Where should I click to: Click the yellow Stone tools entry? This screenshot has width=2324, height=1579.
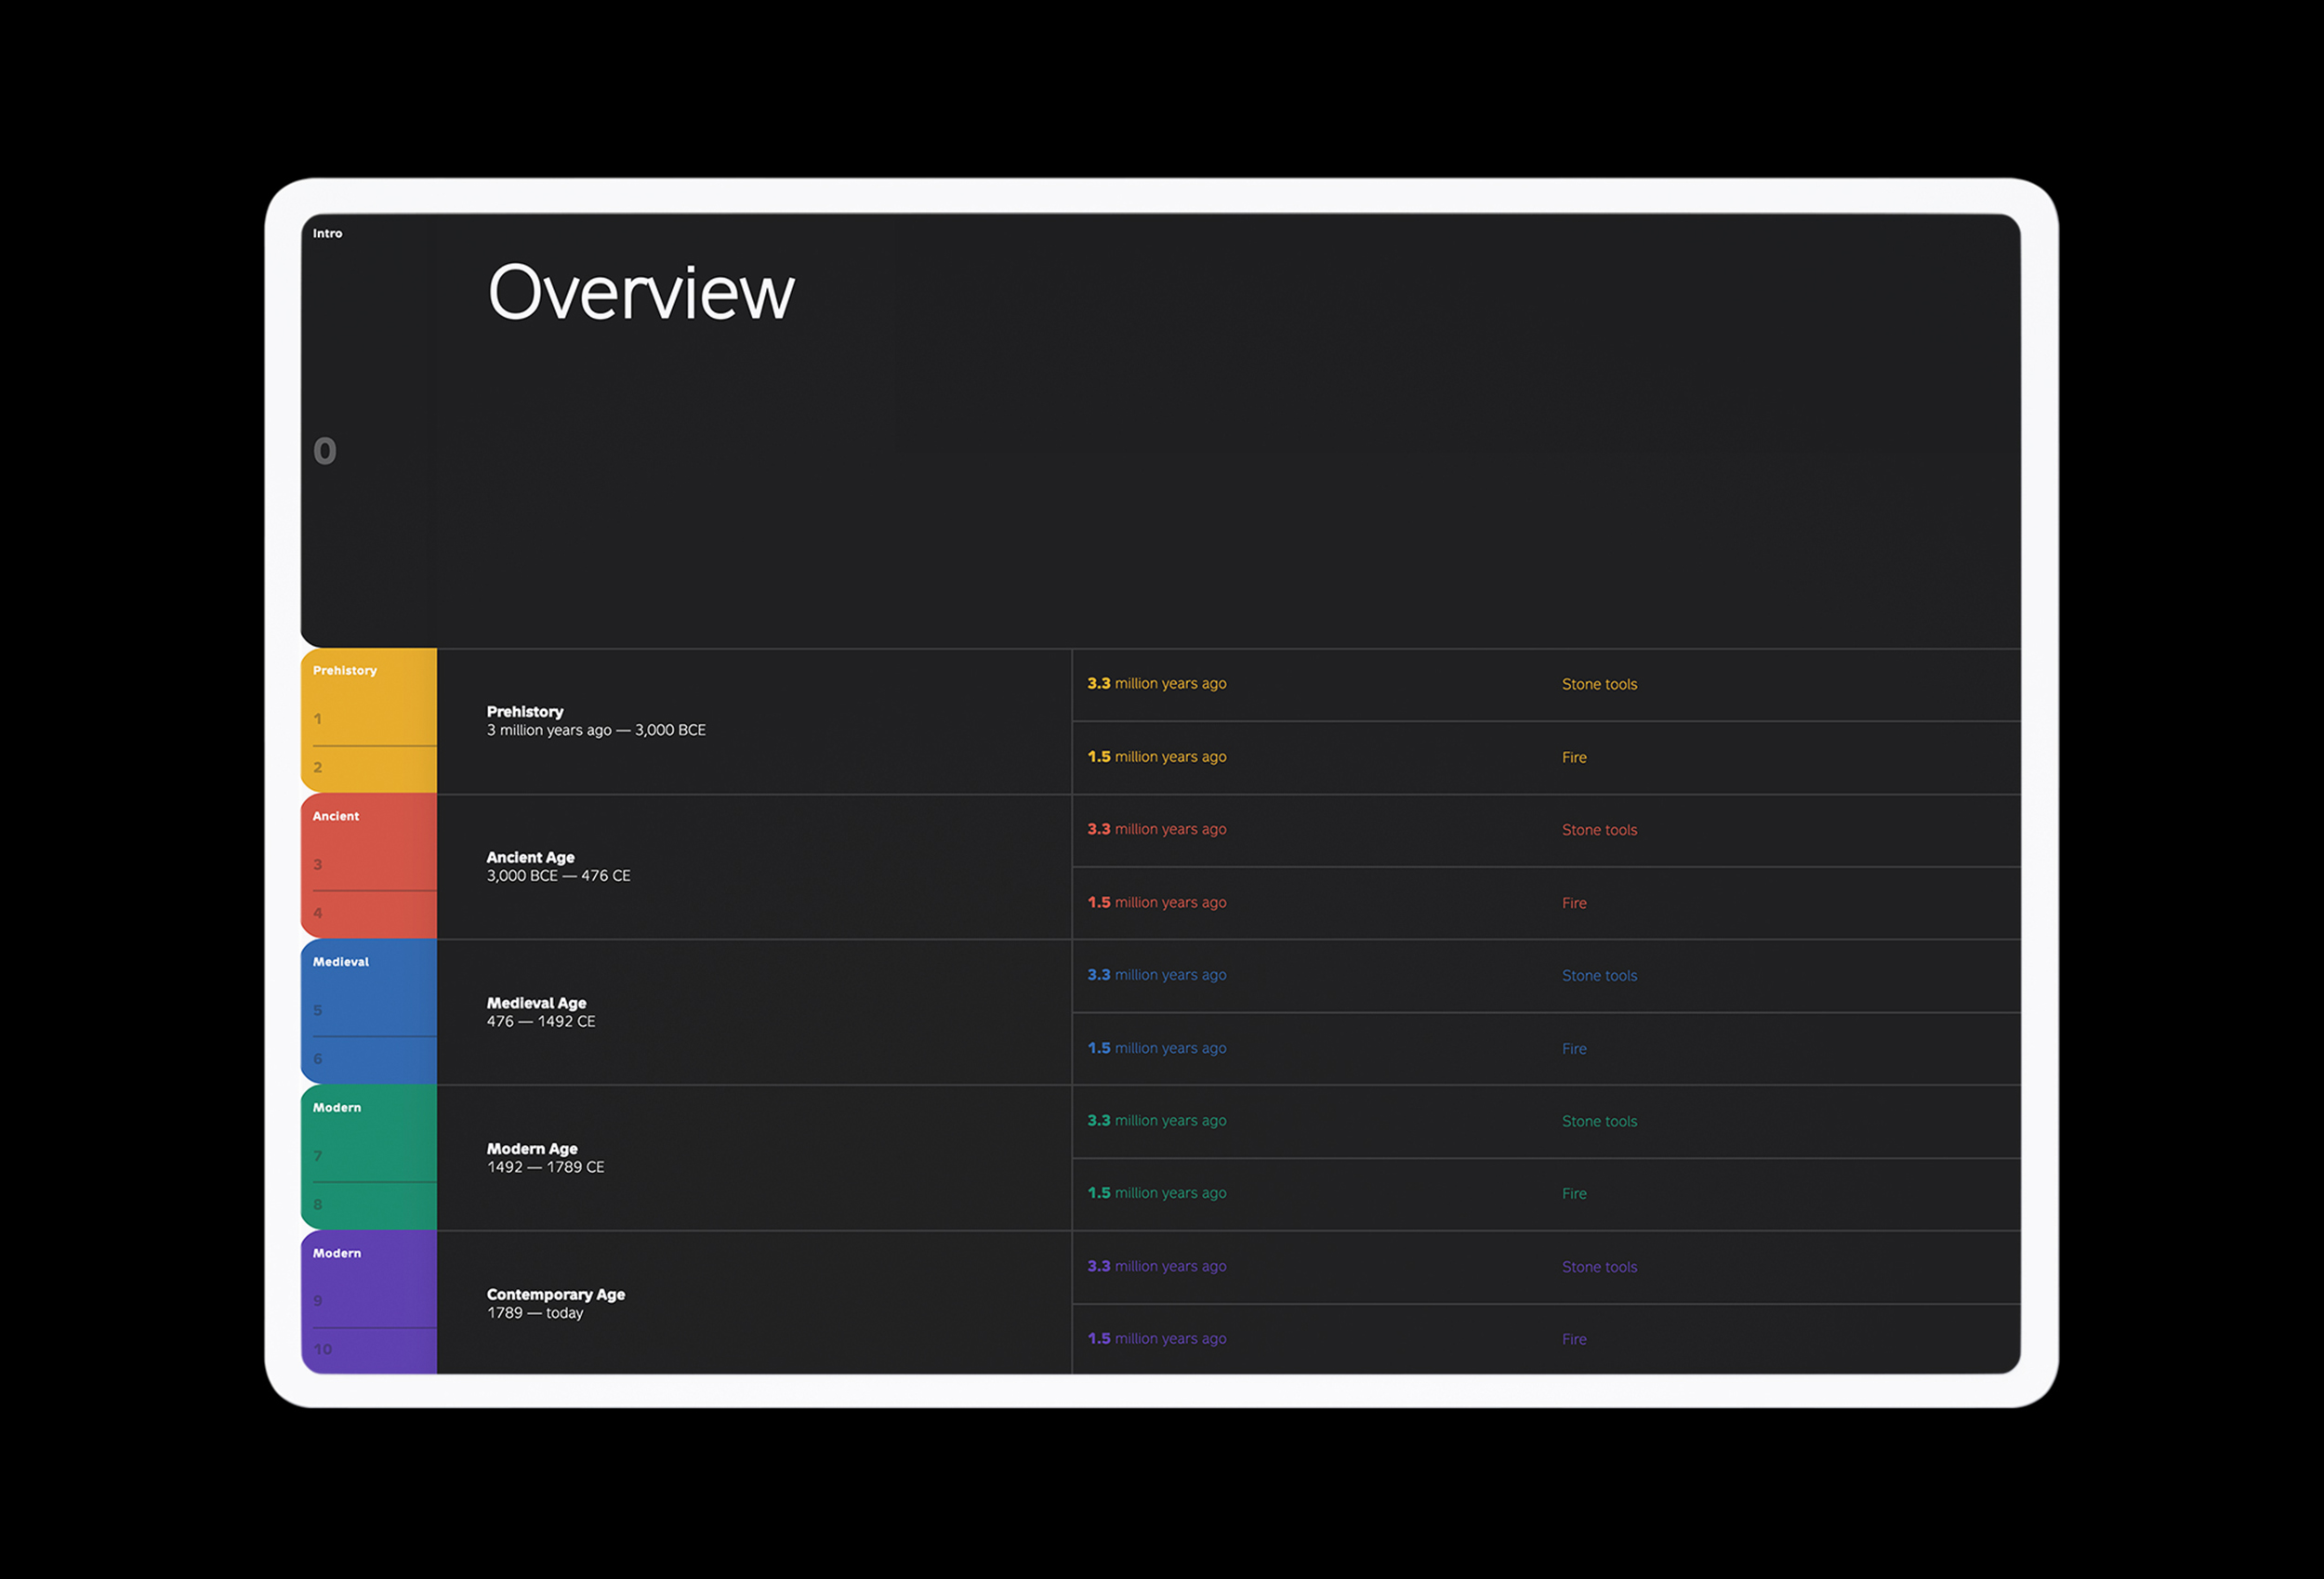(x=1599, y=684)
